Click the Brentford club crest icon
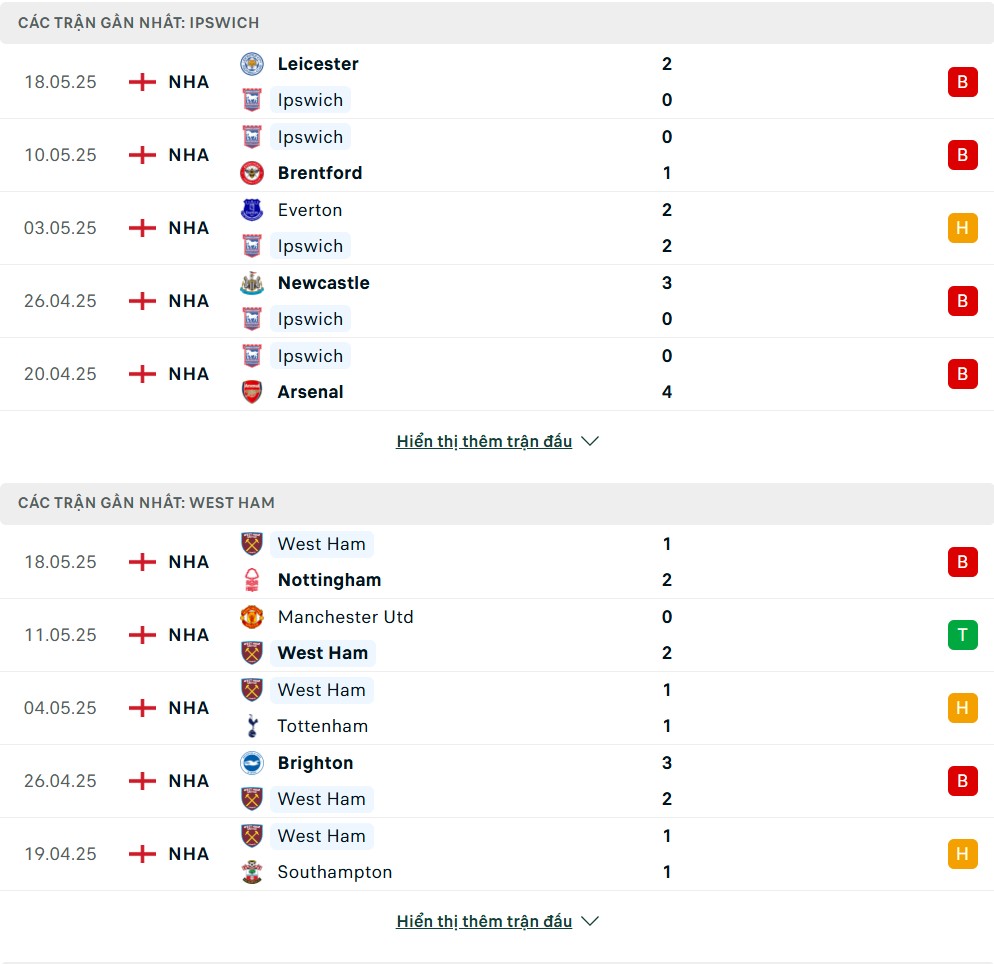 click(252, 173)
